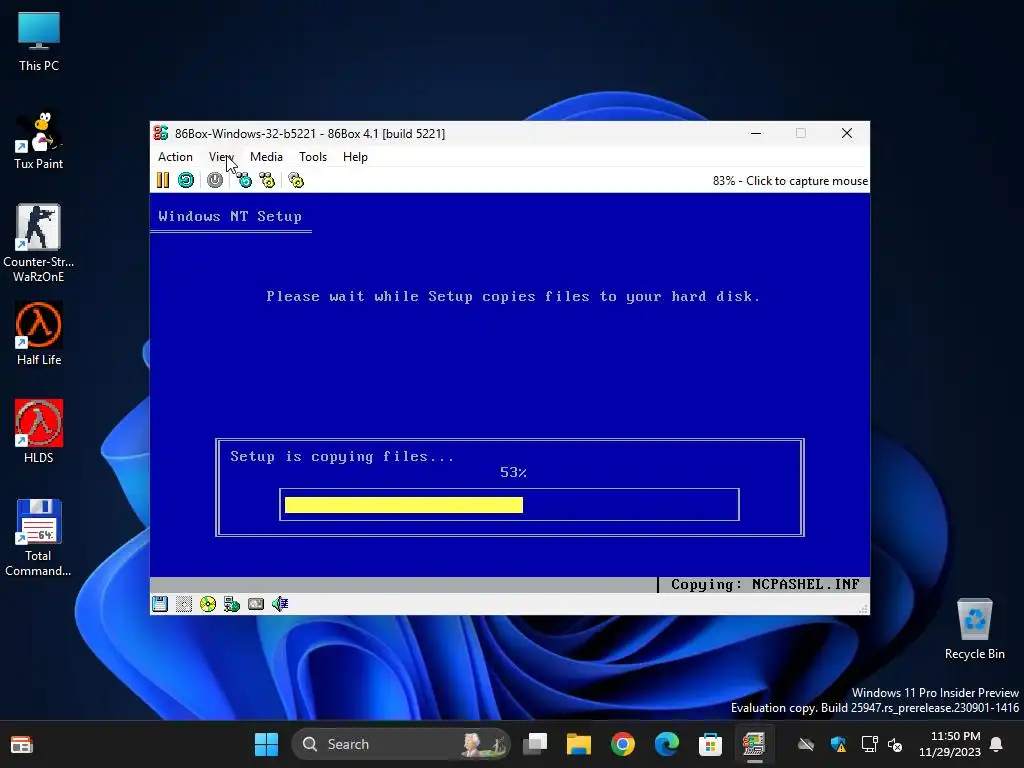Click the hard disk status icon
The image size is (1024, 768).
[256, 604]
